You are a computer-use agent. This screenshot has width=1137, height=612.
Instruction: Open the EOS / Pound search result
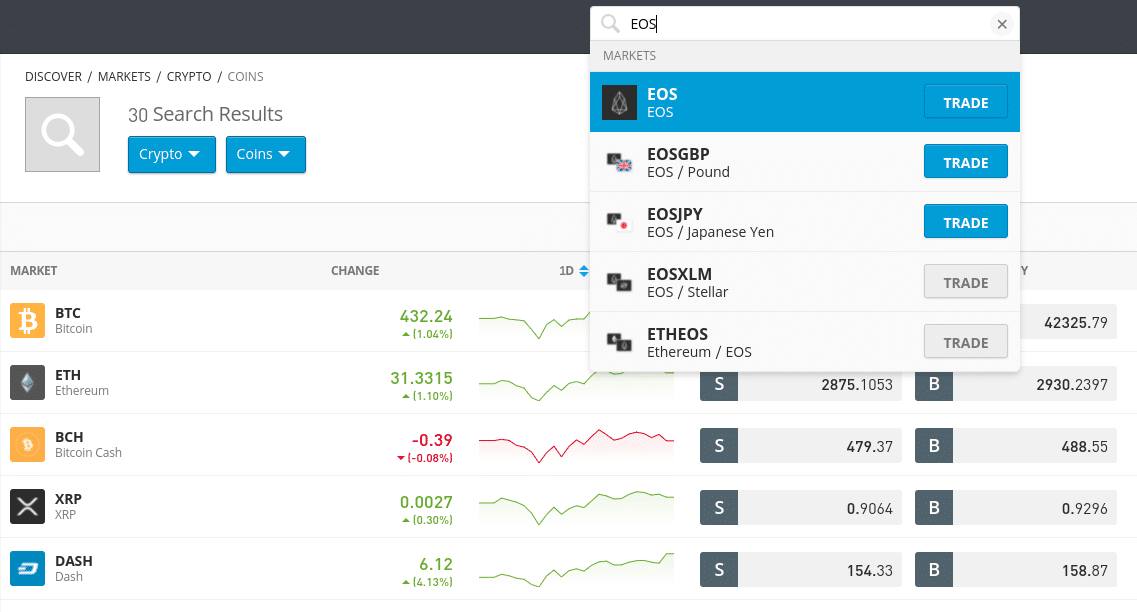click(x=805, y=162)
